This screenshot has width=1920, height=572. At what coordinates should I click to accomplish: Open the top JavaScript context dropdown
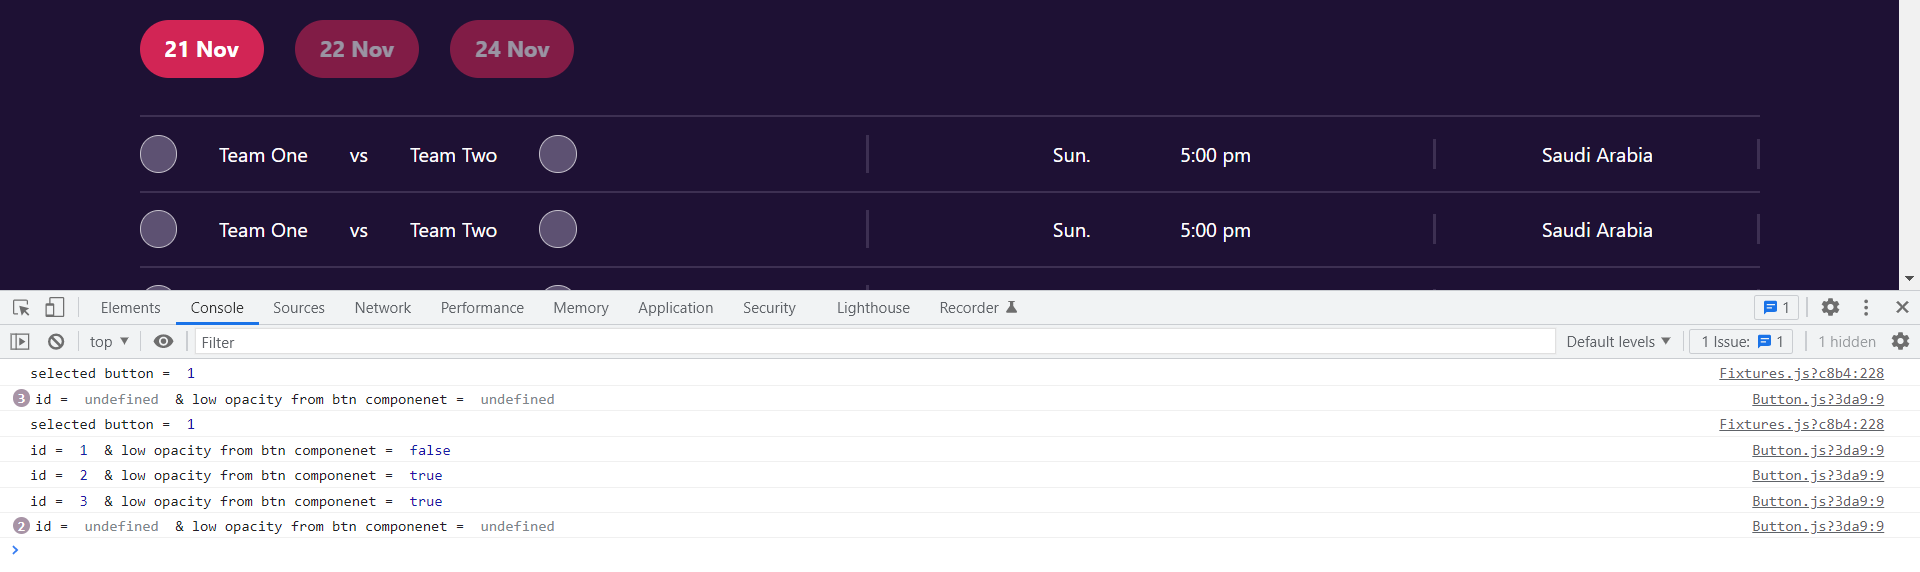[x=109, y=342]
